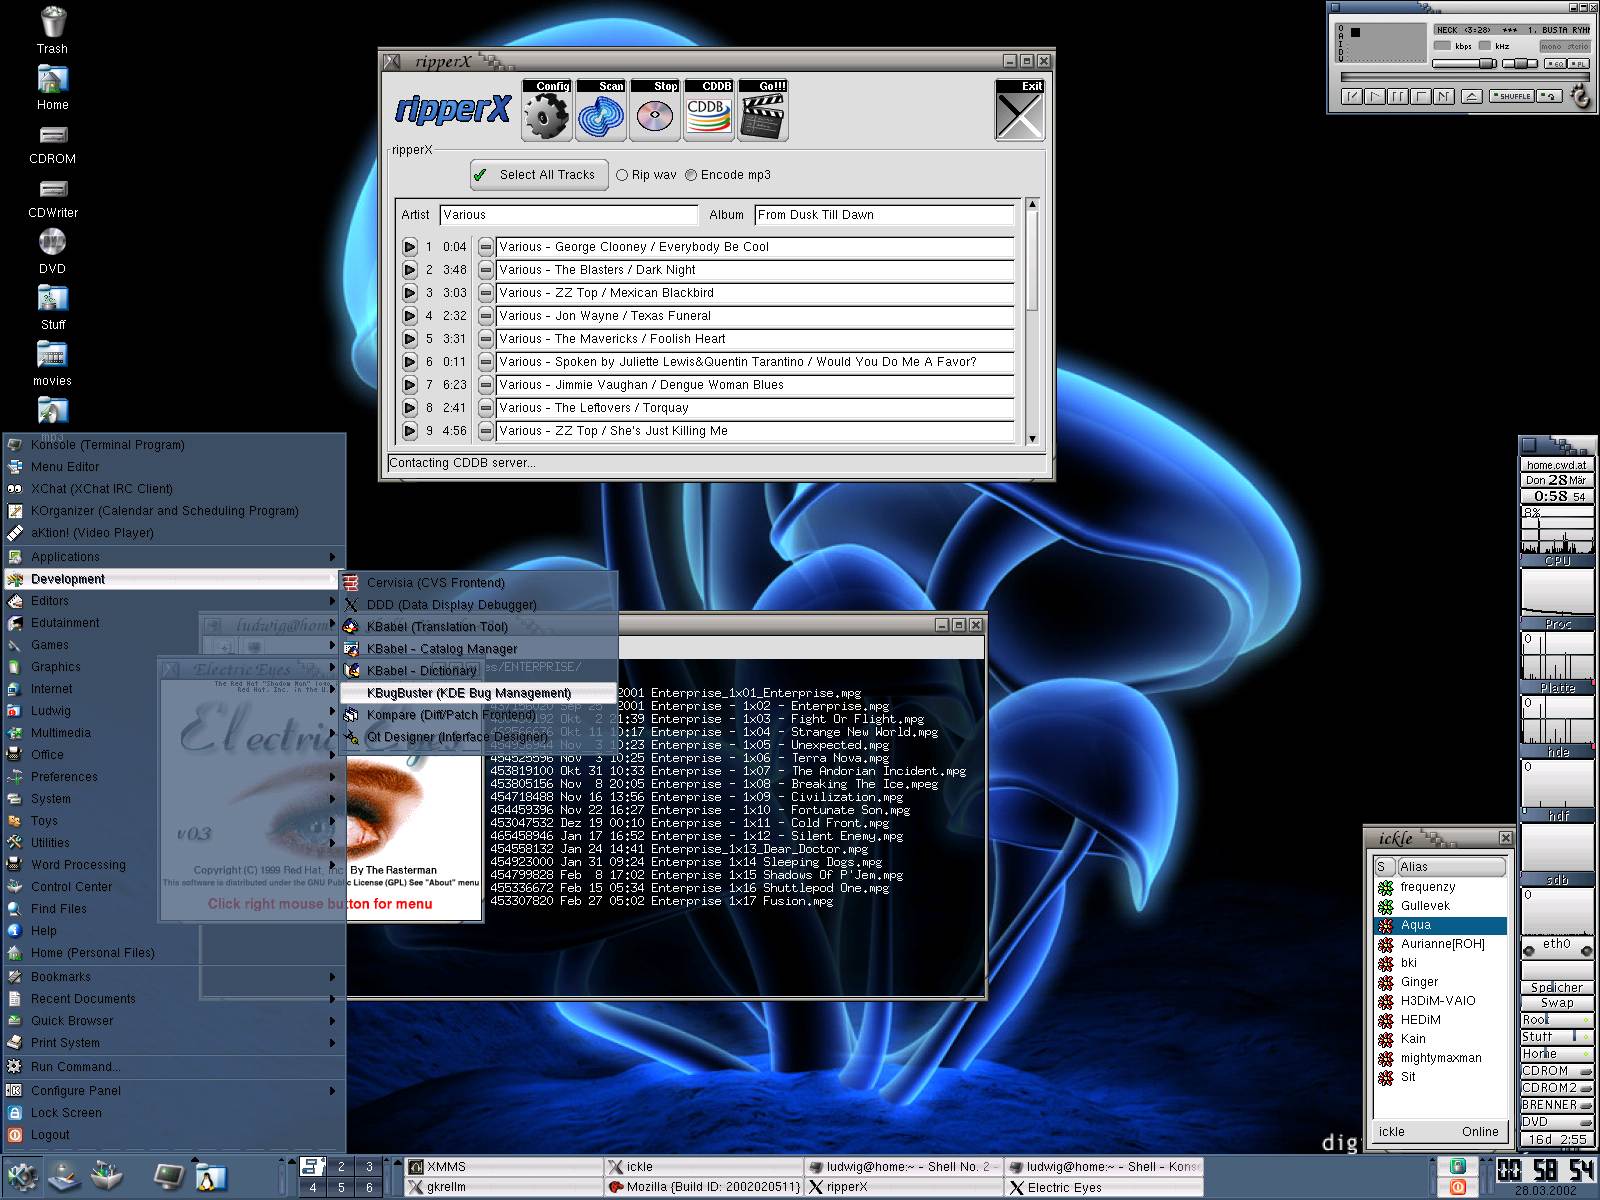The image size is (1600, 1200).
Task: Click the K menu gear button on panel
Action: click(23, 1176)
